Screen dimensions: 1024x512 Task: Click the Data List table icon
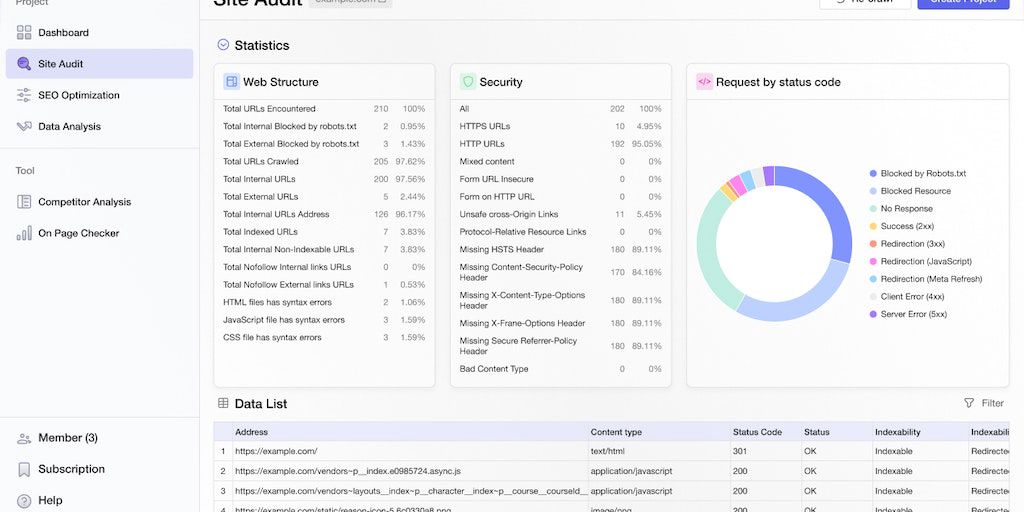tap(223, 404)
